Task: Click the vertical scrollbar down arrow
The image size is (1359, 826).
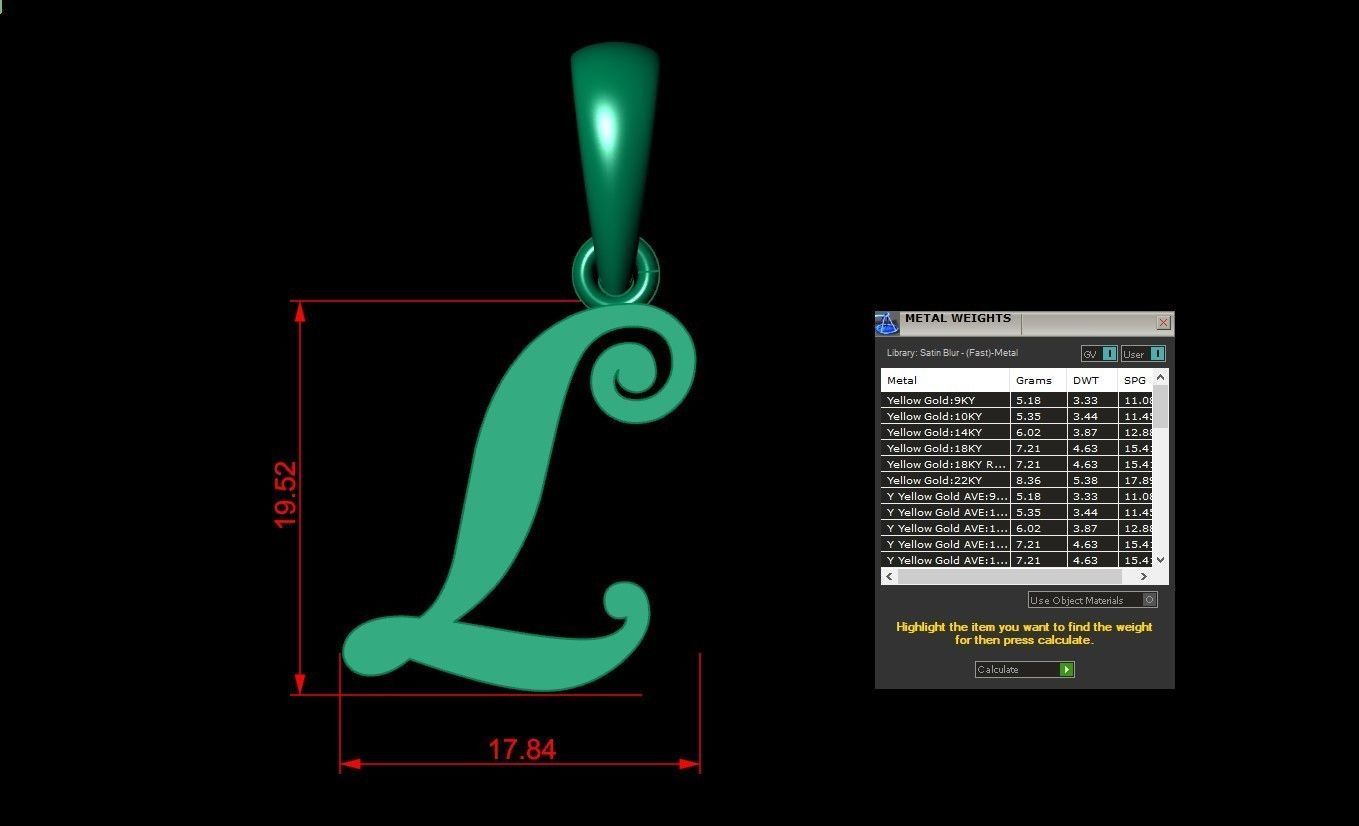Action: tap(1161, 560)
